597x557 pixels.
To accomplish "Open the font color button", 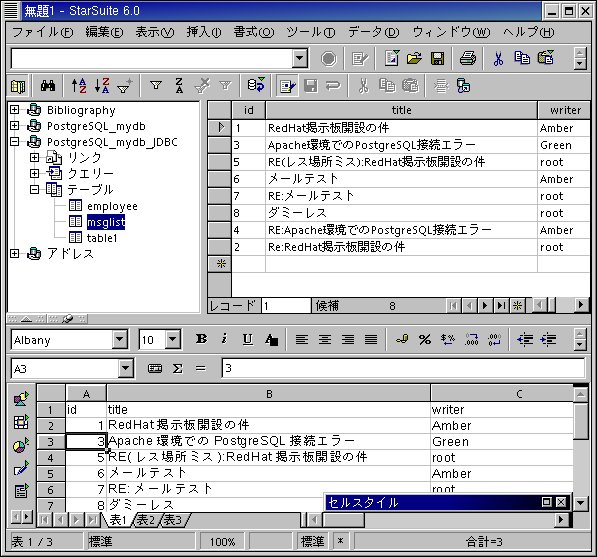I will (x=271, y=339).
